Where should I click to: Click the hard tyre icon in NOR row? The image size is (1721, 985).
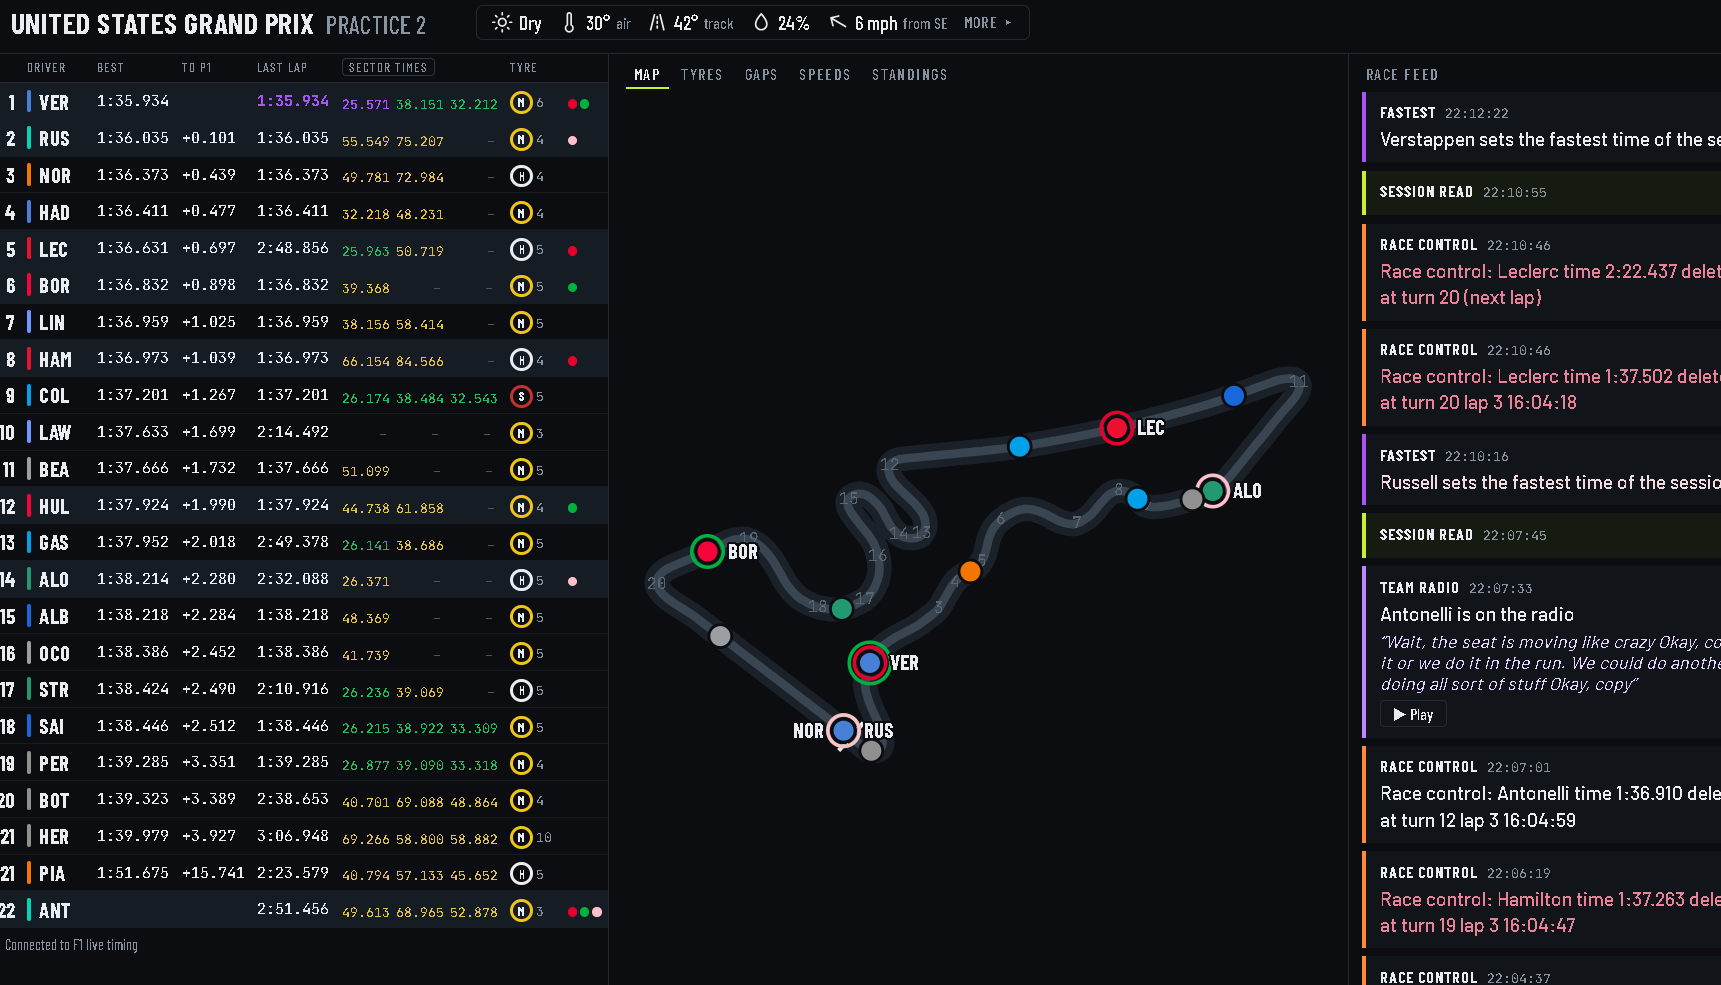[x=521, y=176]
